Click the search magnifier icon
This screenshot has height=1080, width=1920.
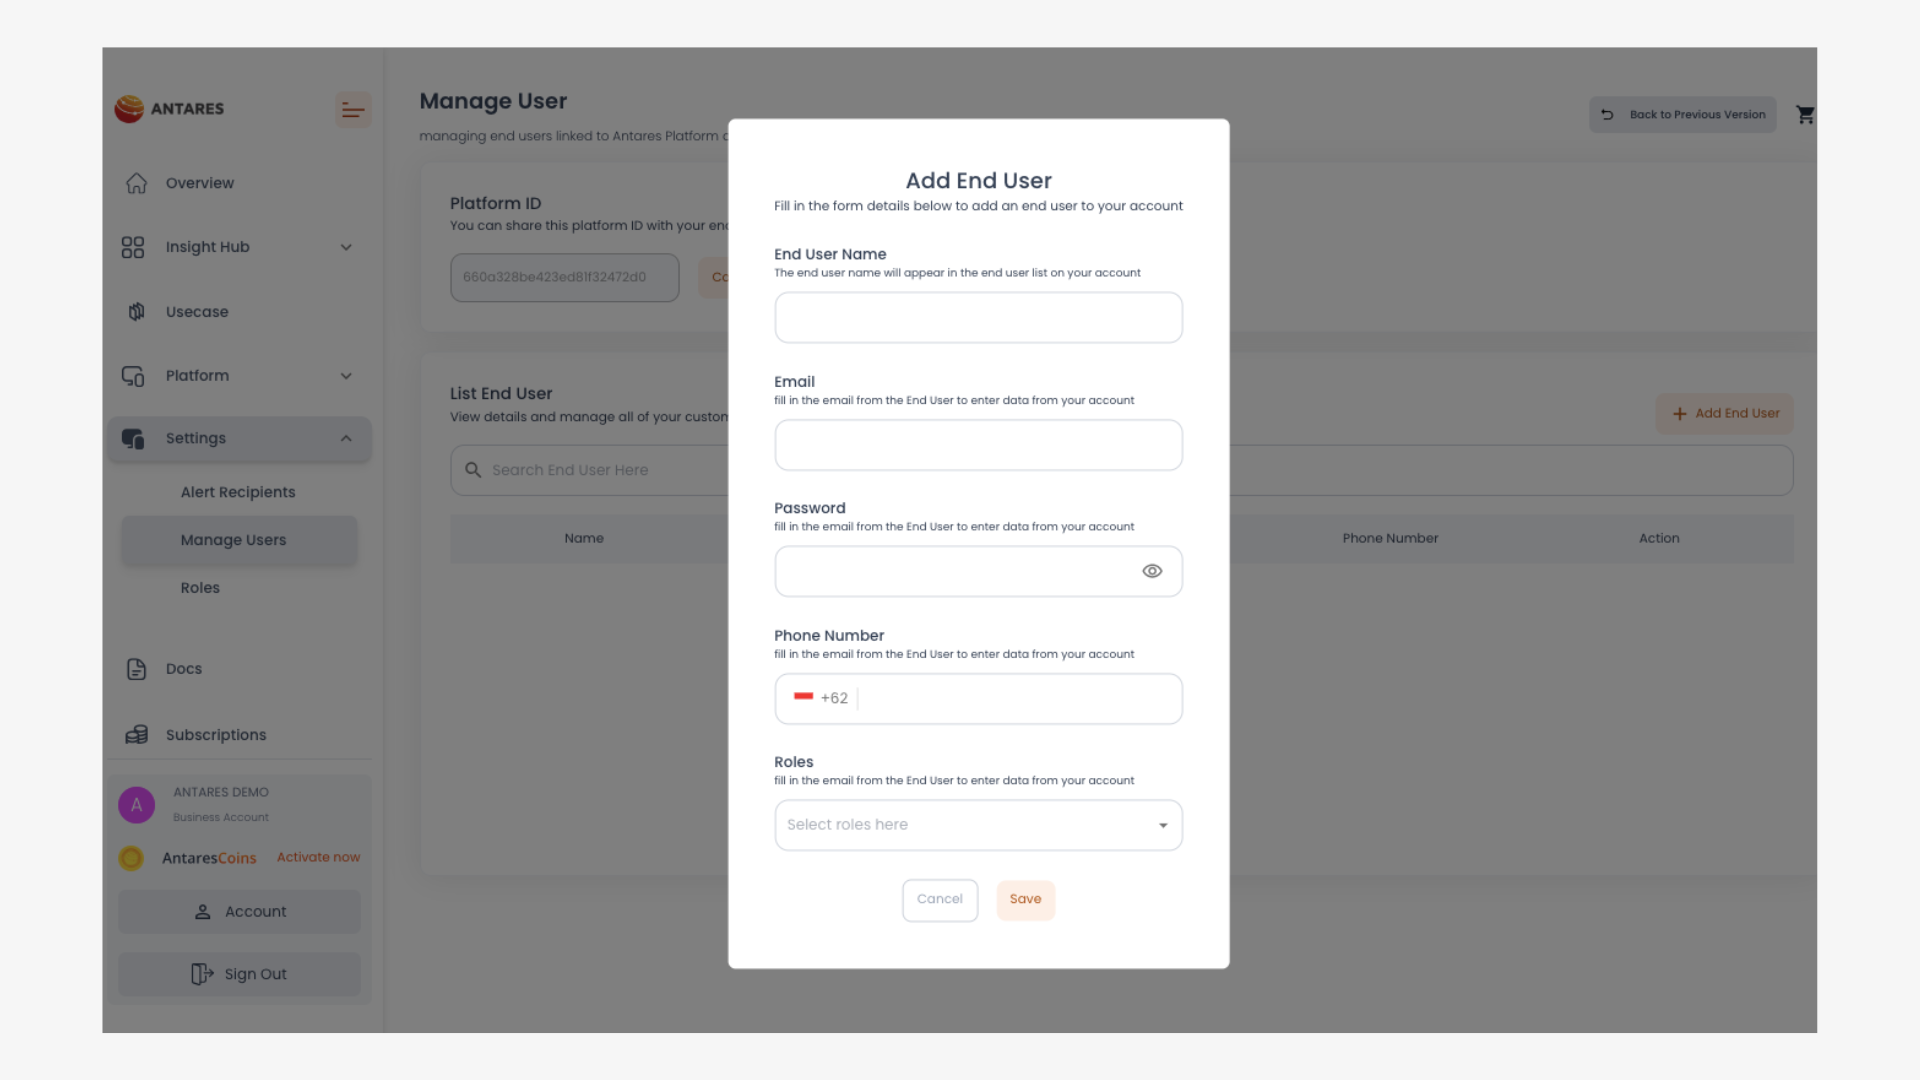coord(473,470)
